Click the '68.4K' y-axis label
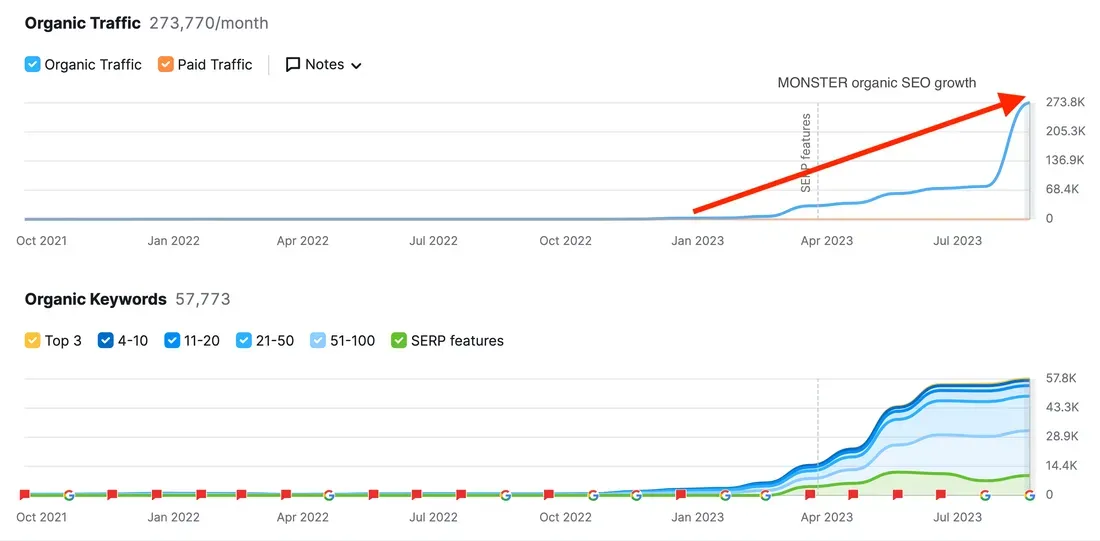The width and height of the screenshot is (1100, 541). [x=1063, y=189]
